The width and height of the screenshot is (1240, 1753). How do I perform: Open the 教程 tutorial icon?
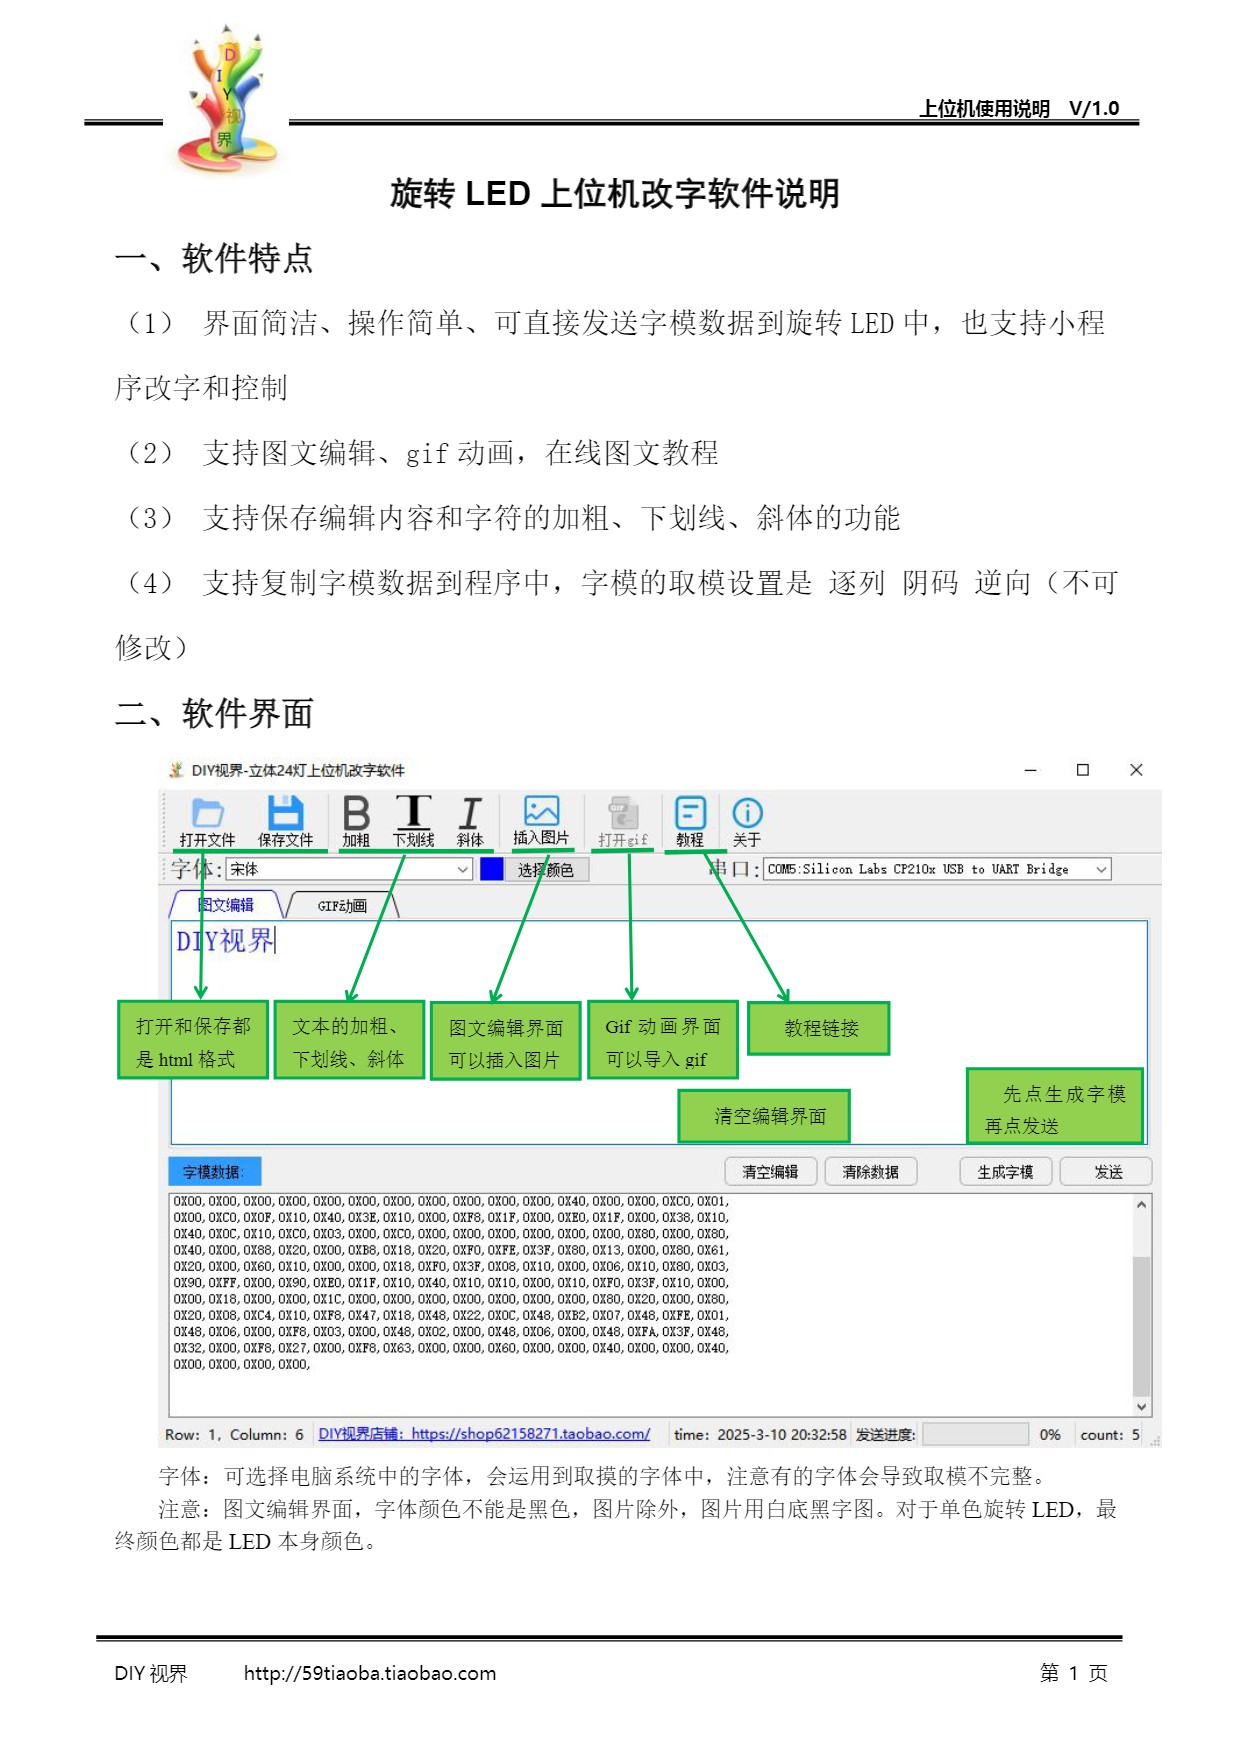(690, 823)
